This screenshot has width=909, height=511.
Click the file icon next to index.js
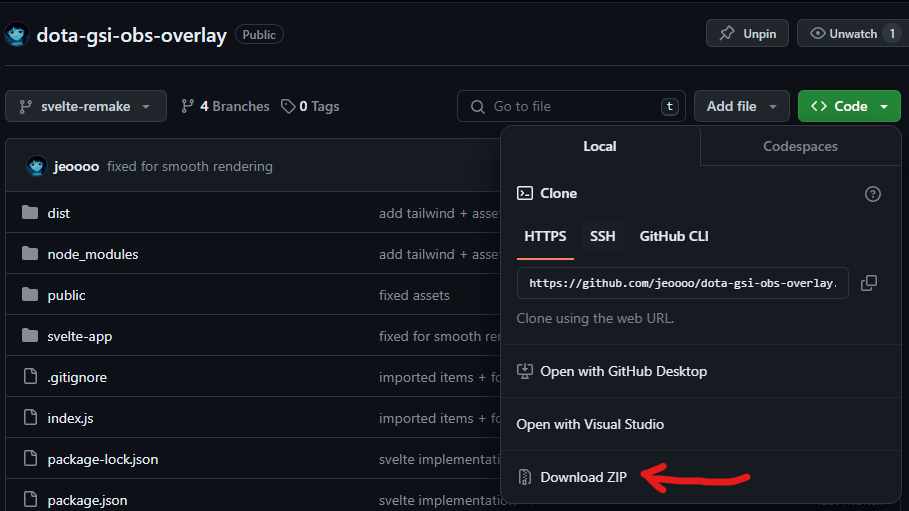point(30,418)
